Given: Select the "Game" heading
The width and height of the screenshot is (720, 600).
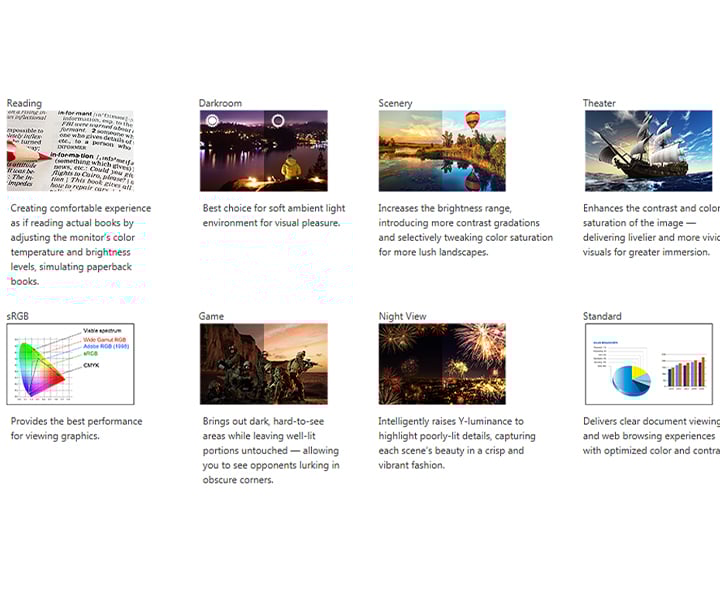Looking at the screenshot, I should (x=212, y=316).
